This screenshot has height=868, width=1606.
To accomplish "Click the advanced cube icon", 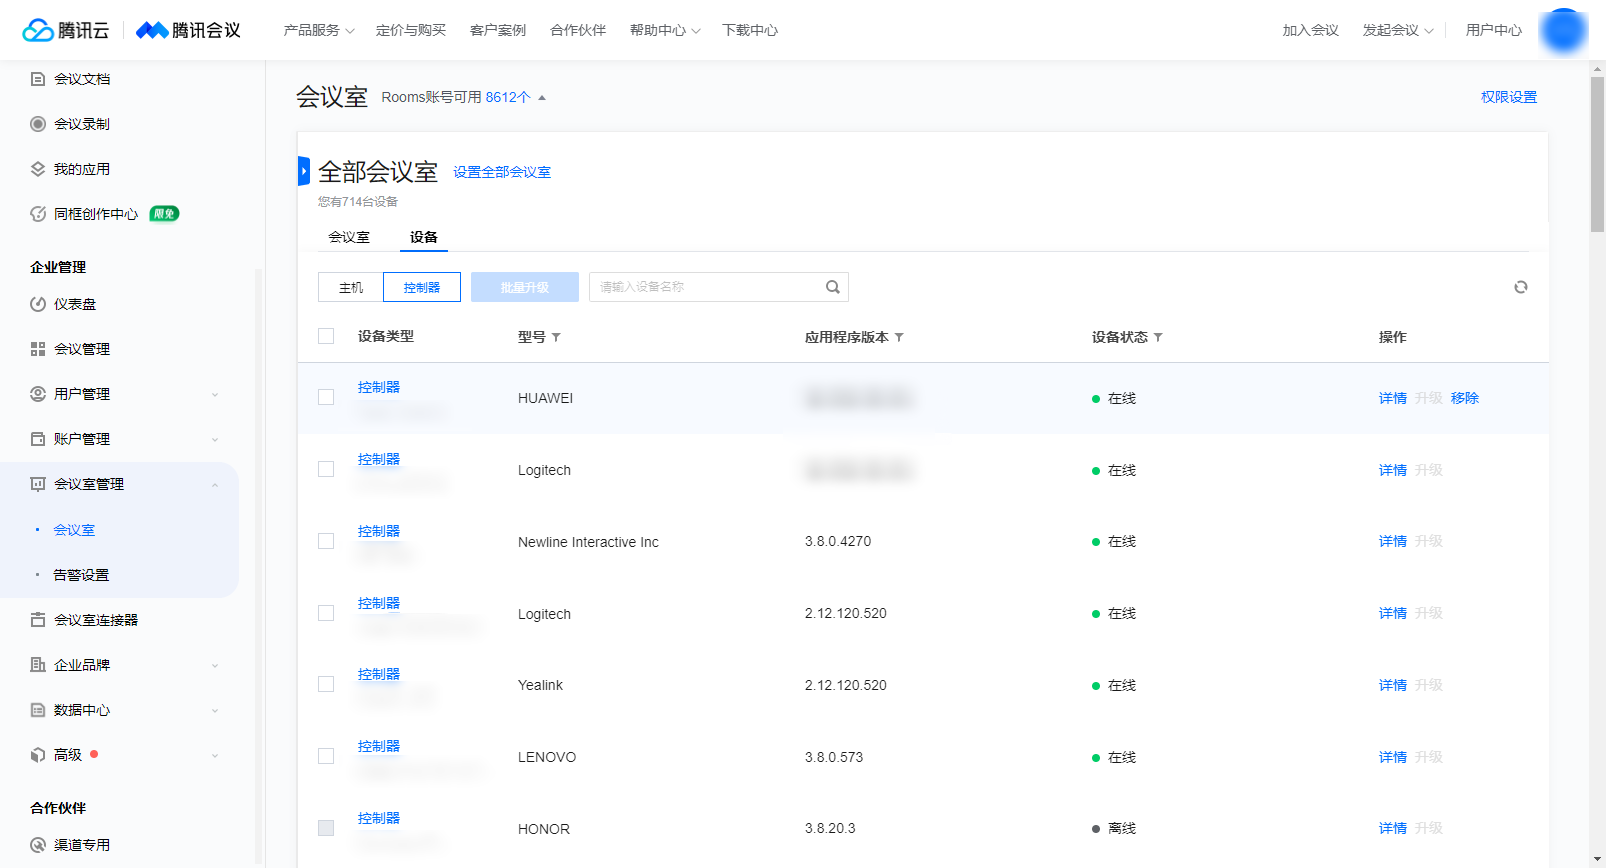I will pos(38,755).
